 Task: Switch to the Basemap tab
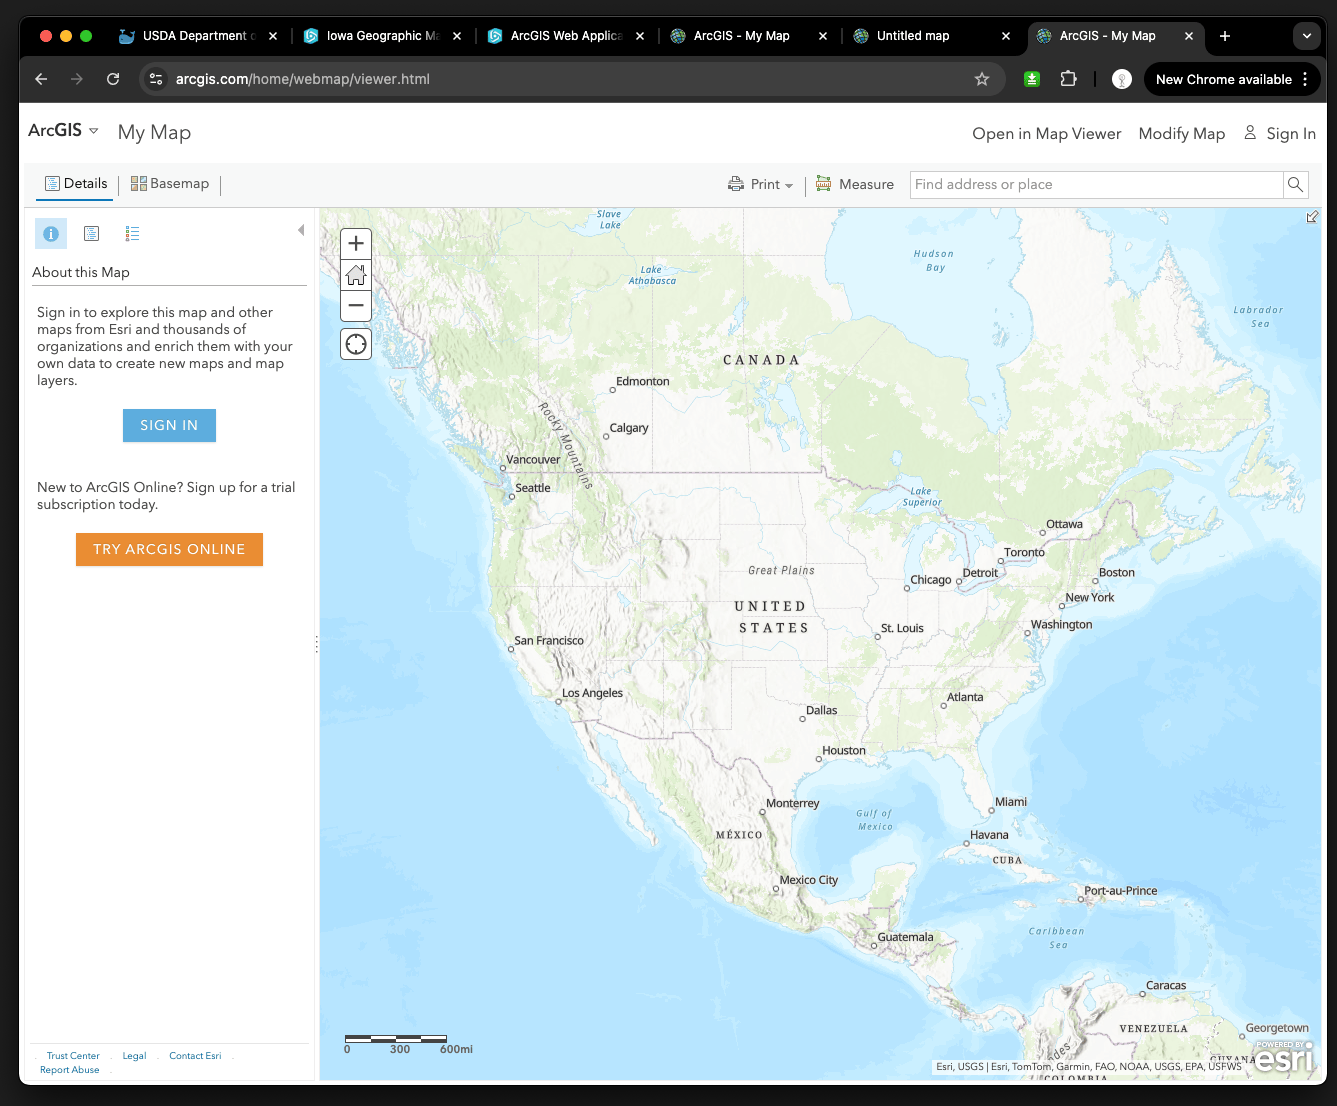tap(170, 184)
